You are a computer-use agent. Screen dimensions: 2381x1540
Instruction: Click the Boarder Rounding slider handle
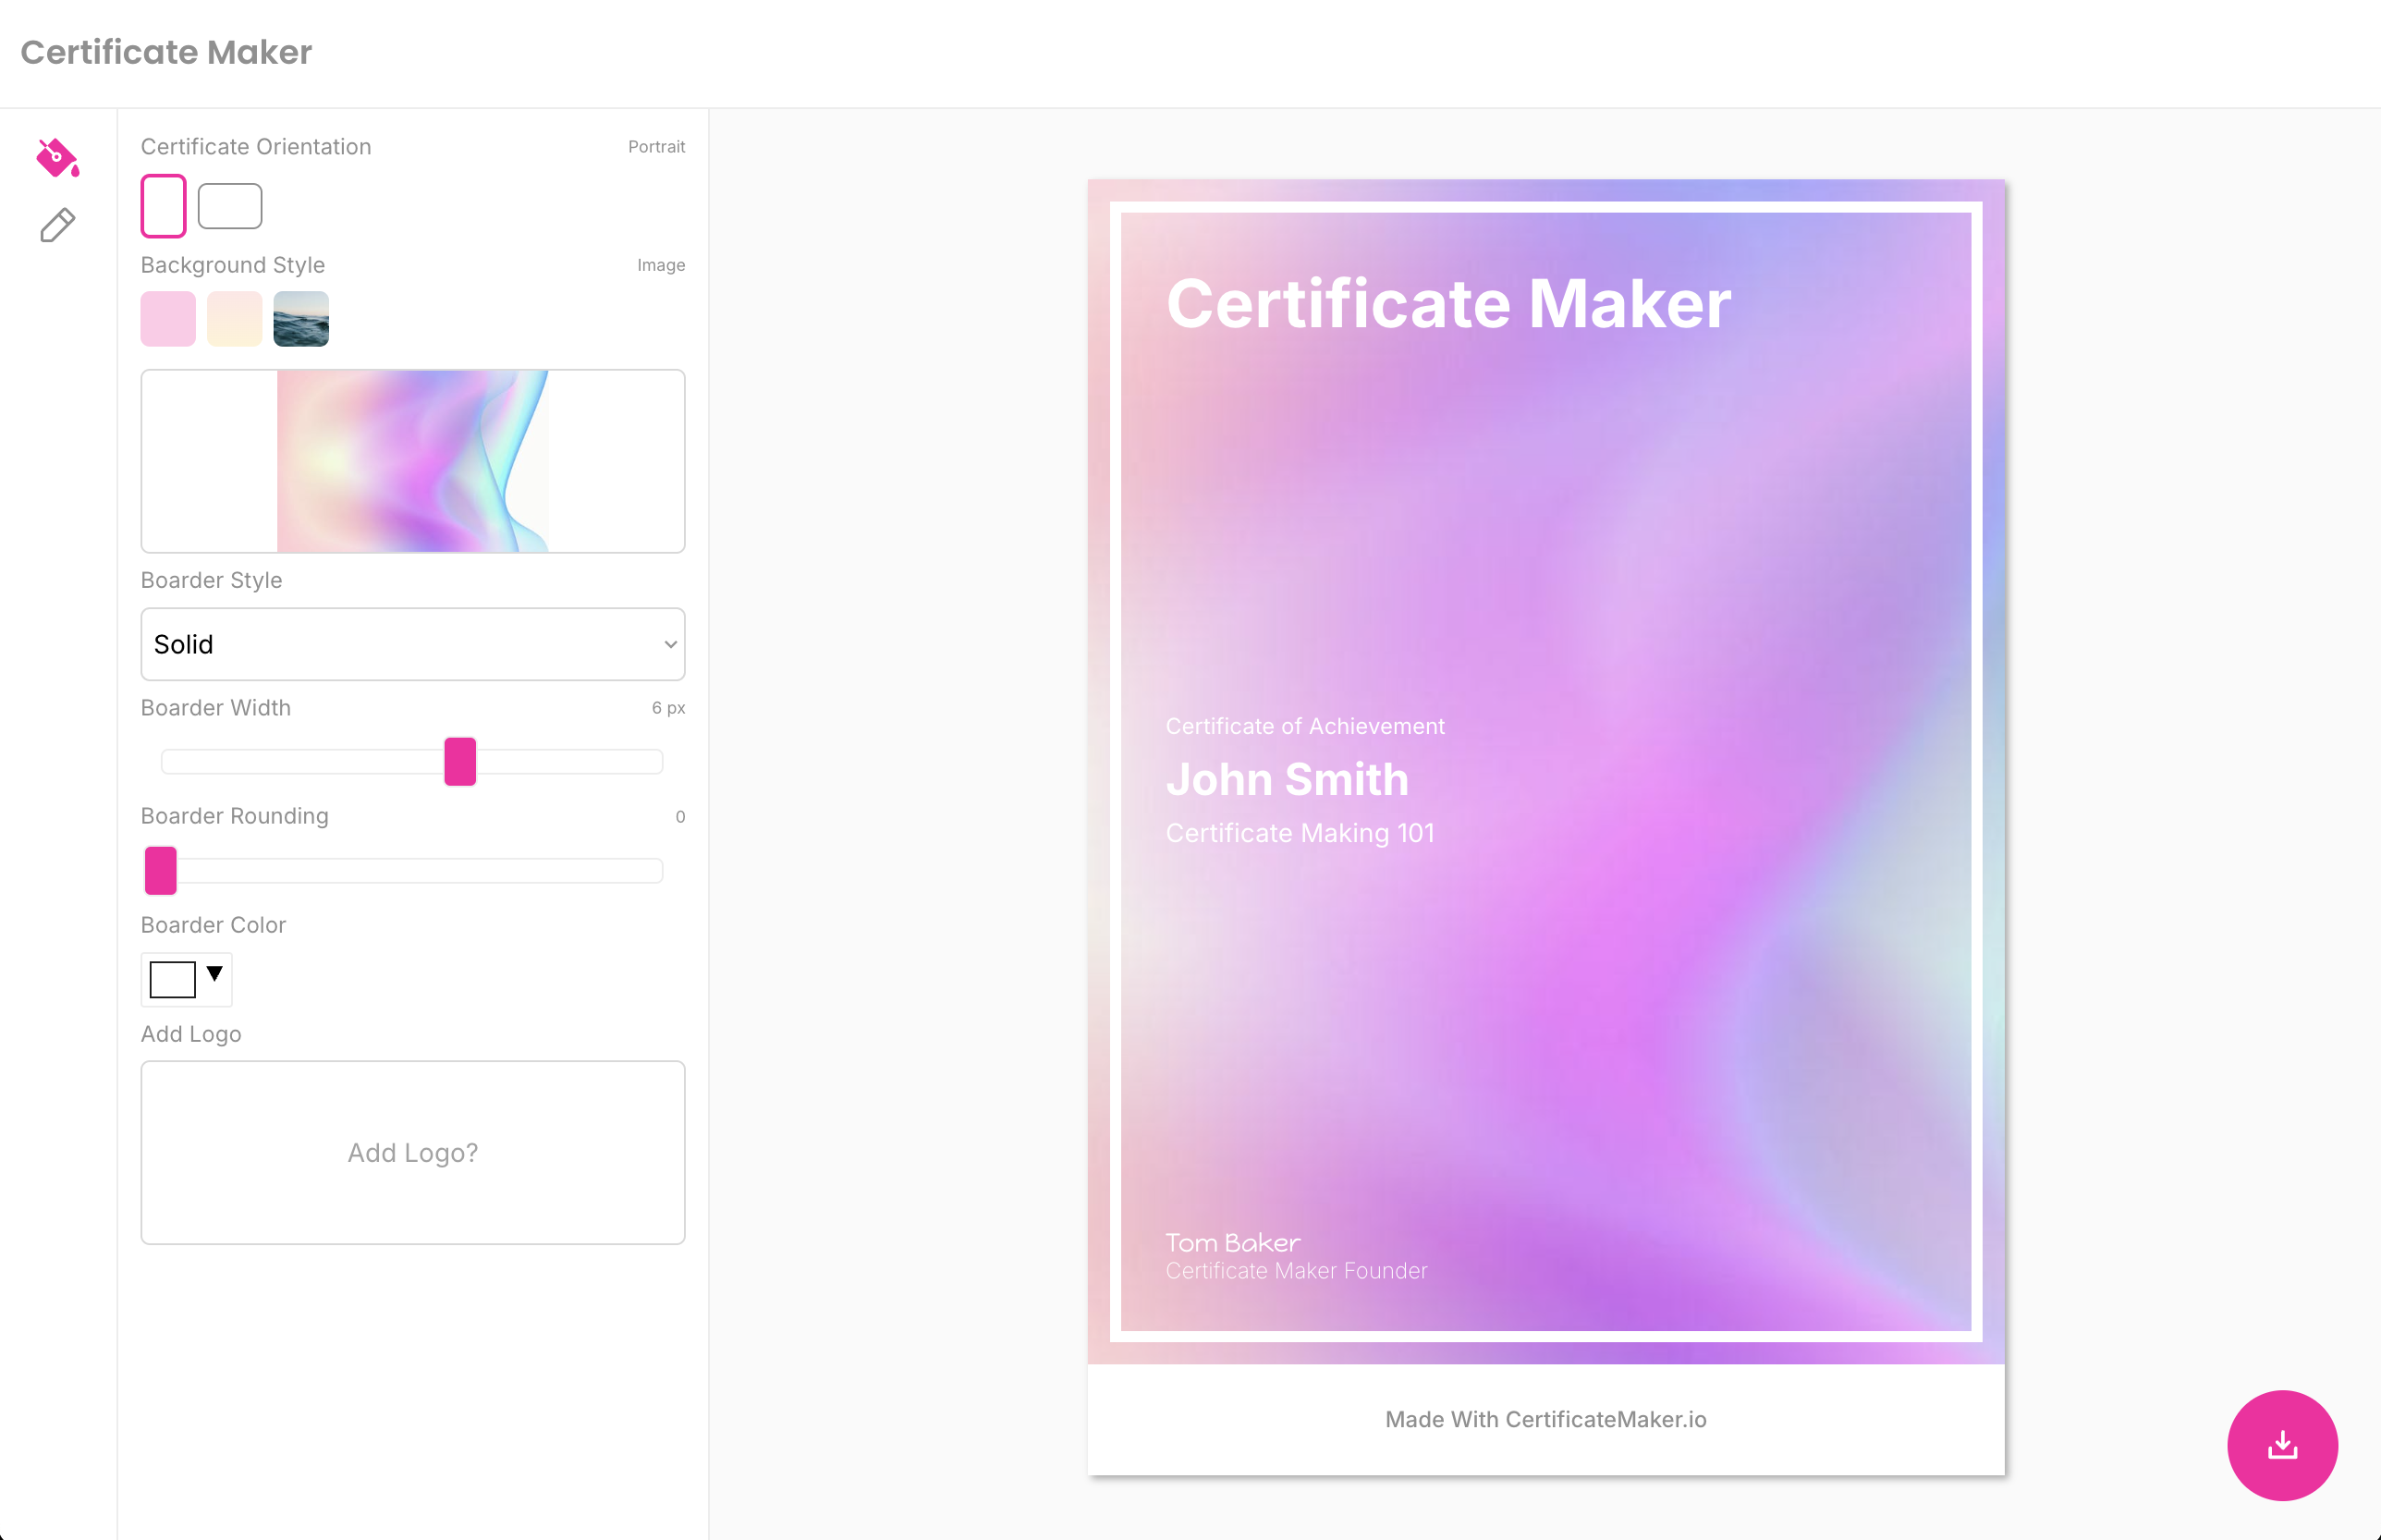click(161, 870)
